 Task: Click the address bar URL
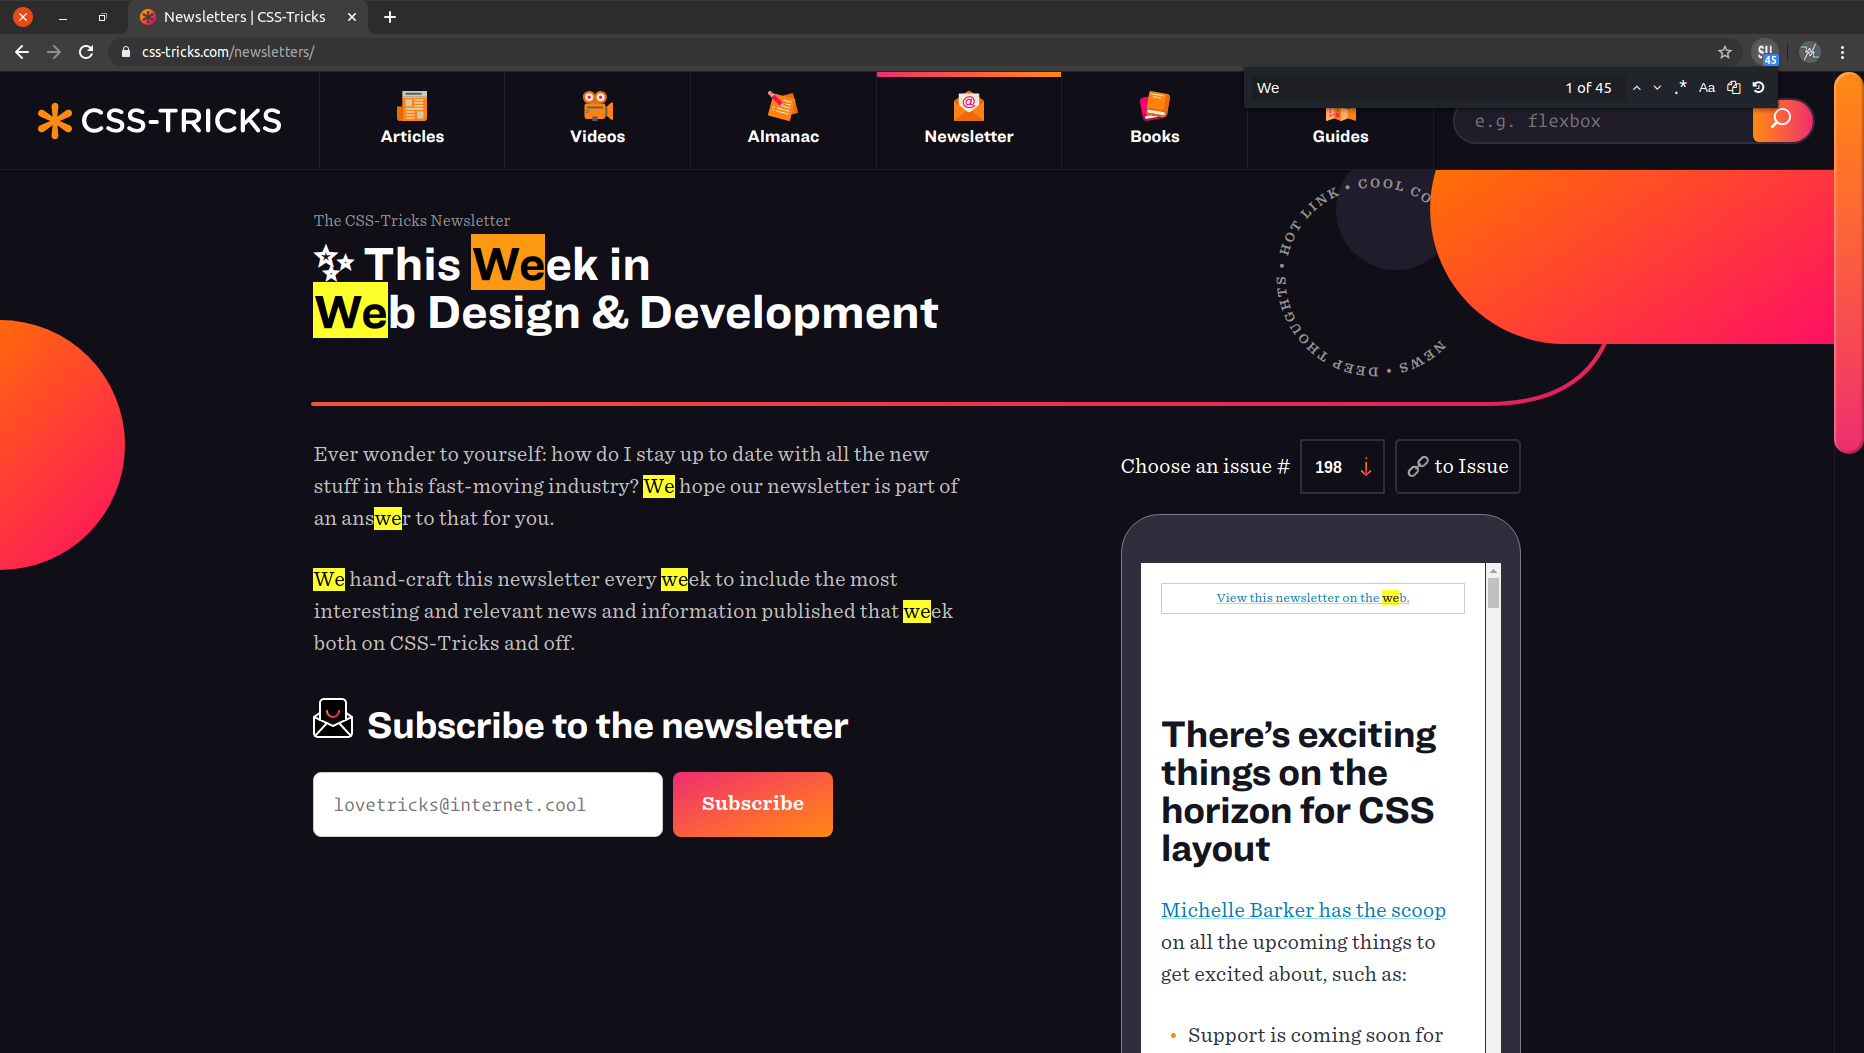(228, 52)
